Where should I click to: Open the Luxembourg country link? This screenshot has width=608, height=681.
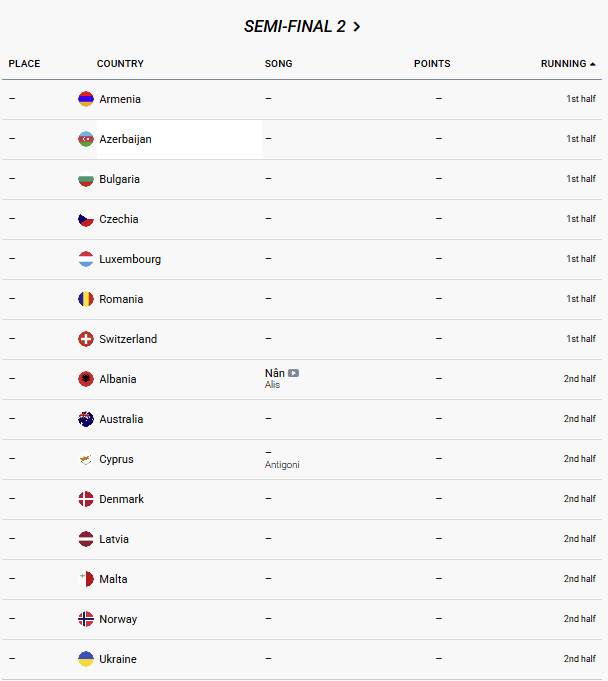click(x=130, y=259)
